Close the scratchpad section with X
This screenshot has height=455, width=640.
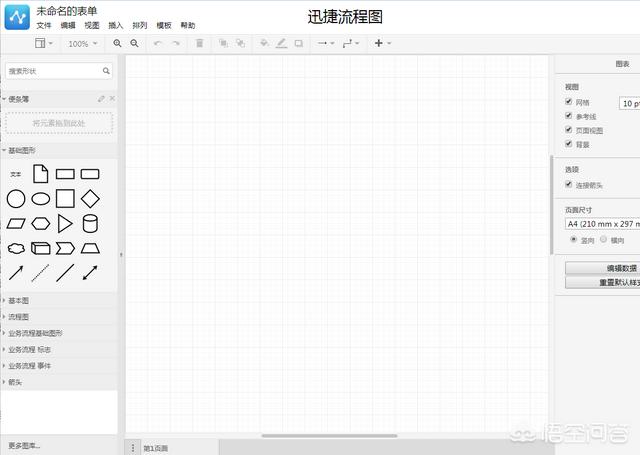[112, 99]
